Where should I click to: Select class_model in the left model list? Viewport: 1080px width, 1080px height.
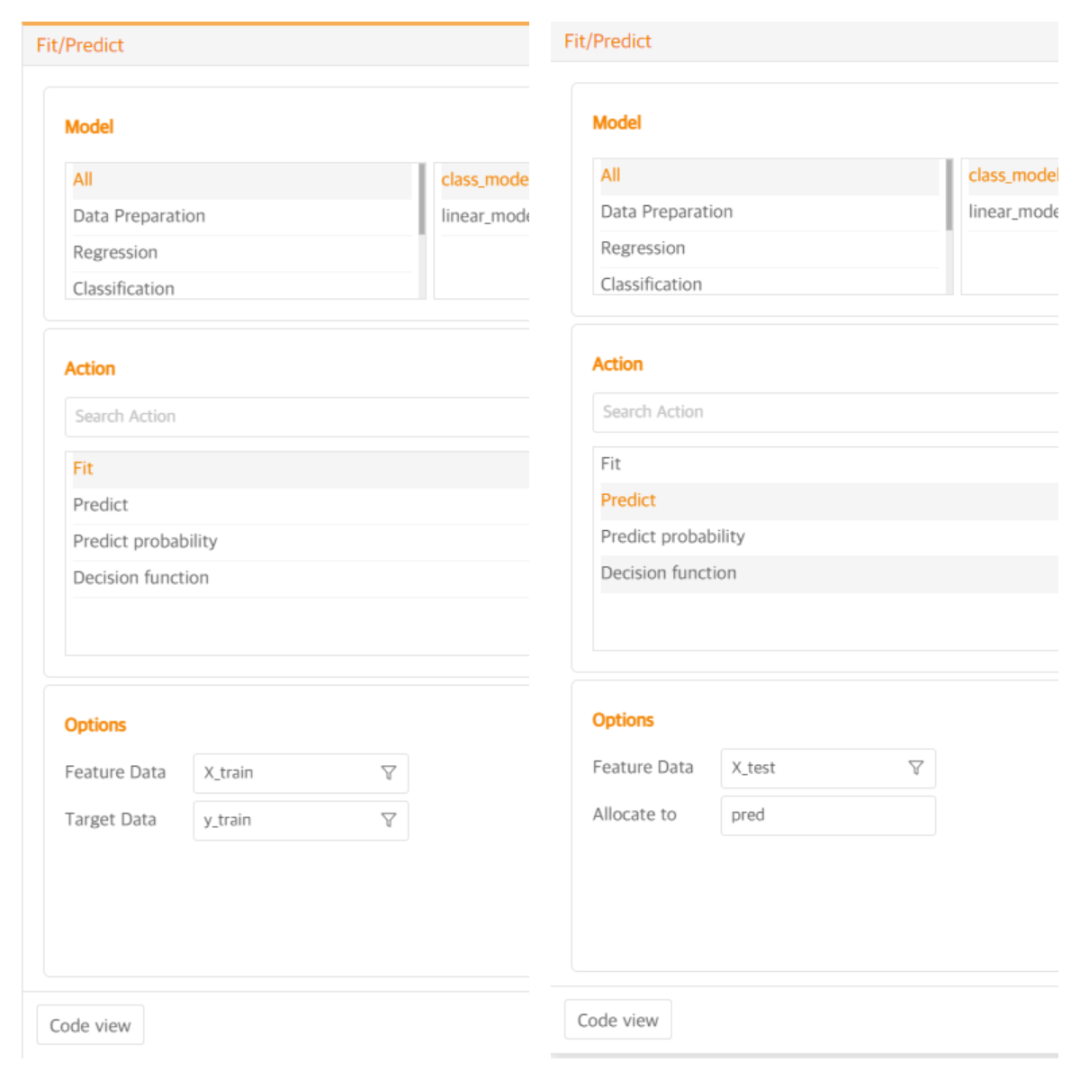point(484,180)
